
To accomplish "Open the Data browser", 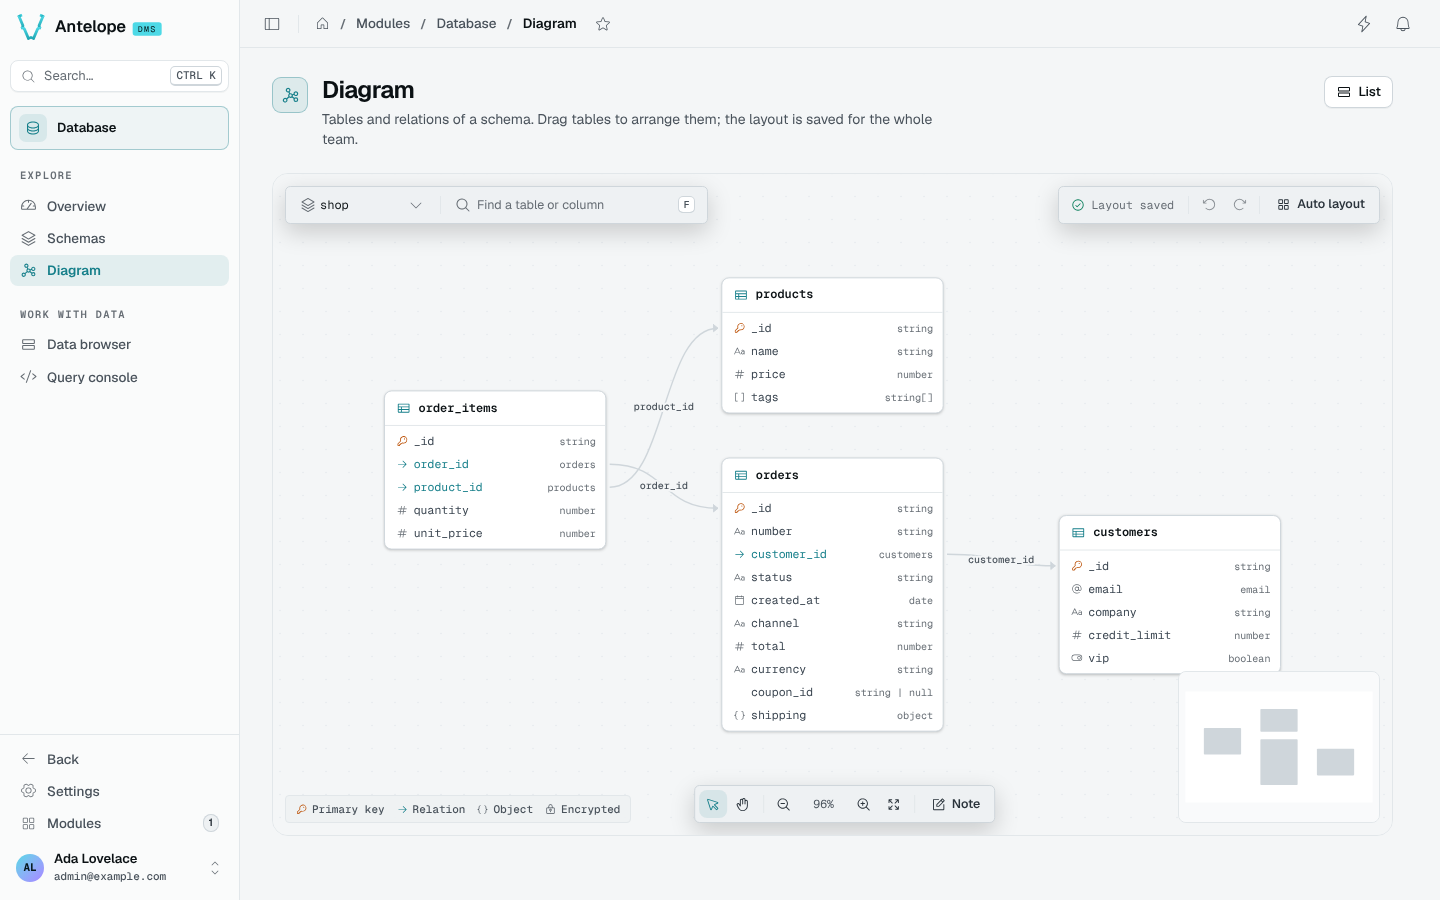I will point(119,344).
